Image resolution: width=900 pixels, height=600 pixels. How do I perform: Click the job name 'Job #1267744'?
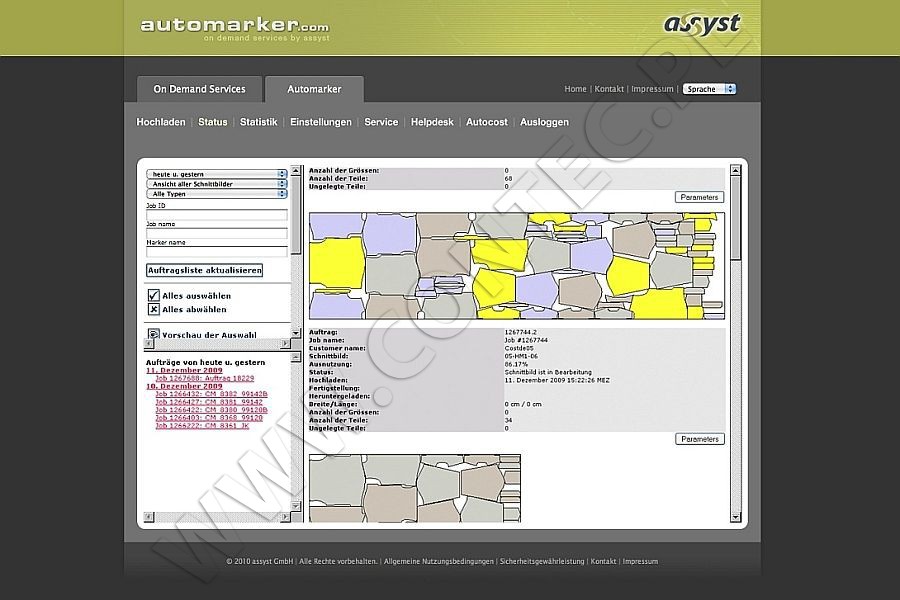(x=526, y=340)
